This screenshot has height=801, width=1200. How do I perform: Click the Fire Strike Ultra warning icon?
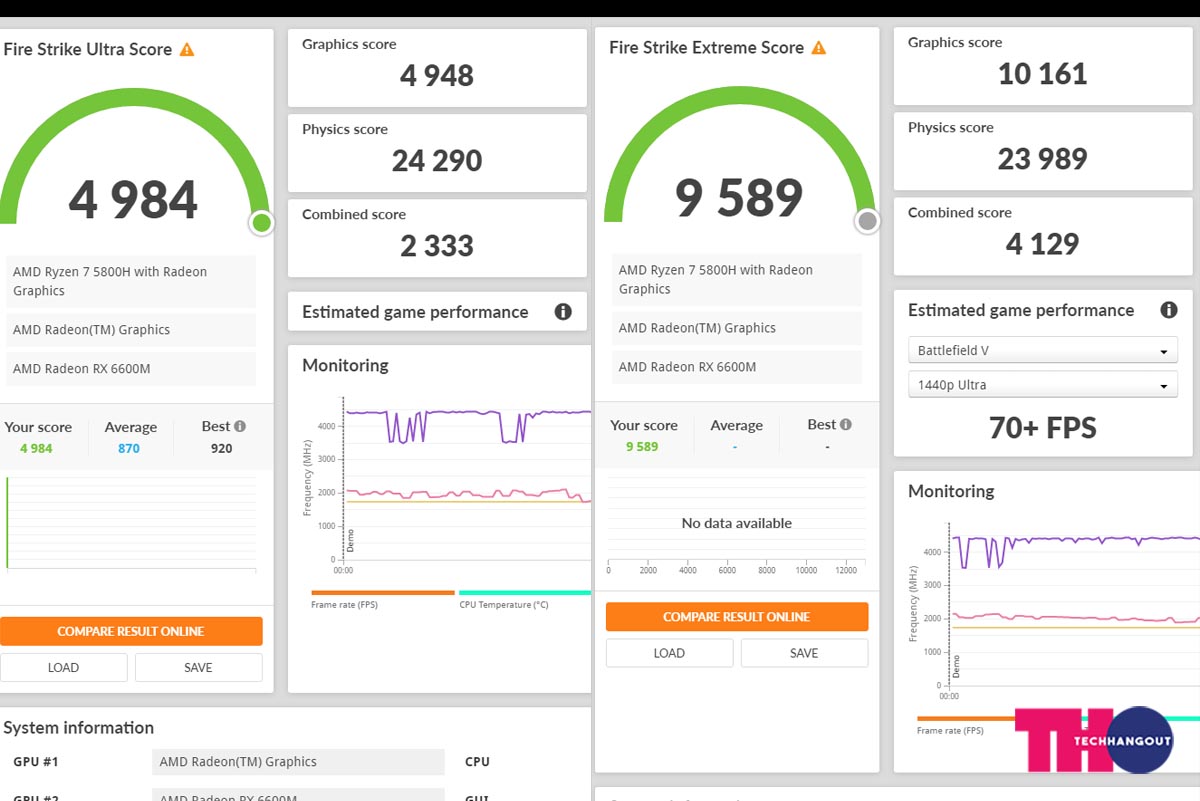point(187,50)
